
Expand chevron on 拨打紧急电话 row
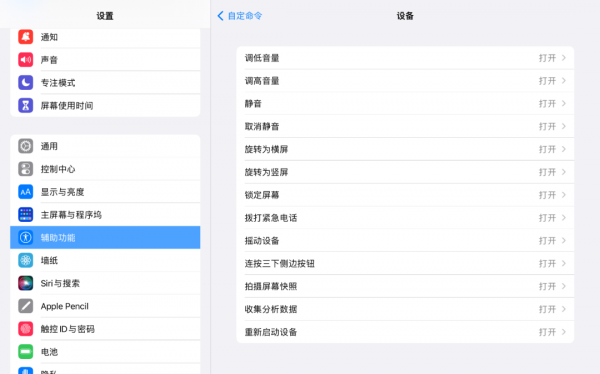pyautogui.click(x=564, y=218)
